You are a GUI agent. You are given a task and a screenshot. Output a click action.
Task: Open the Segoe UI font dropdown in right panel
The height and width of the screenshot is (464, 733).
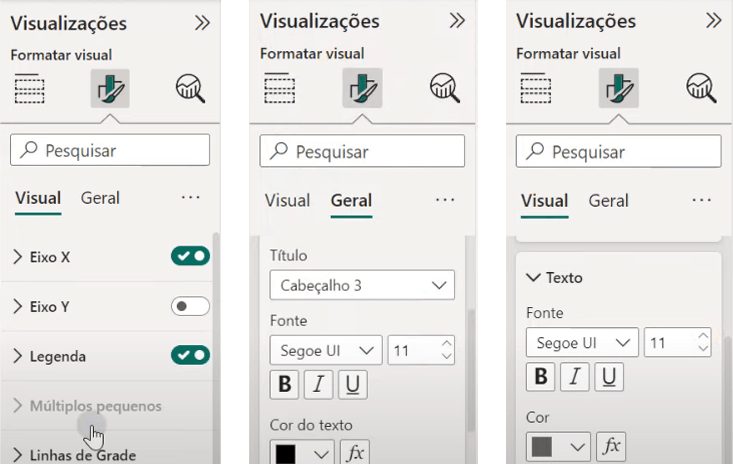(x=582, y=343)
